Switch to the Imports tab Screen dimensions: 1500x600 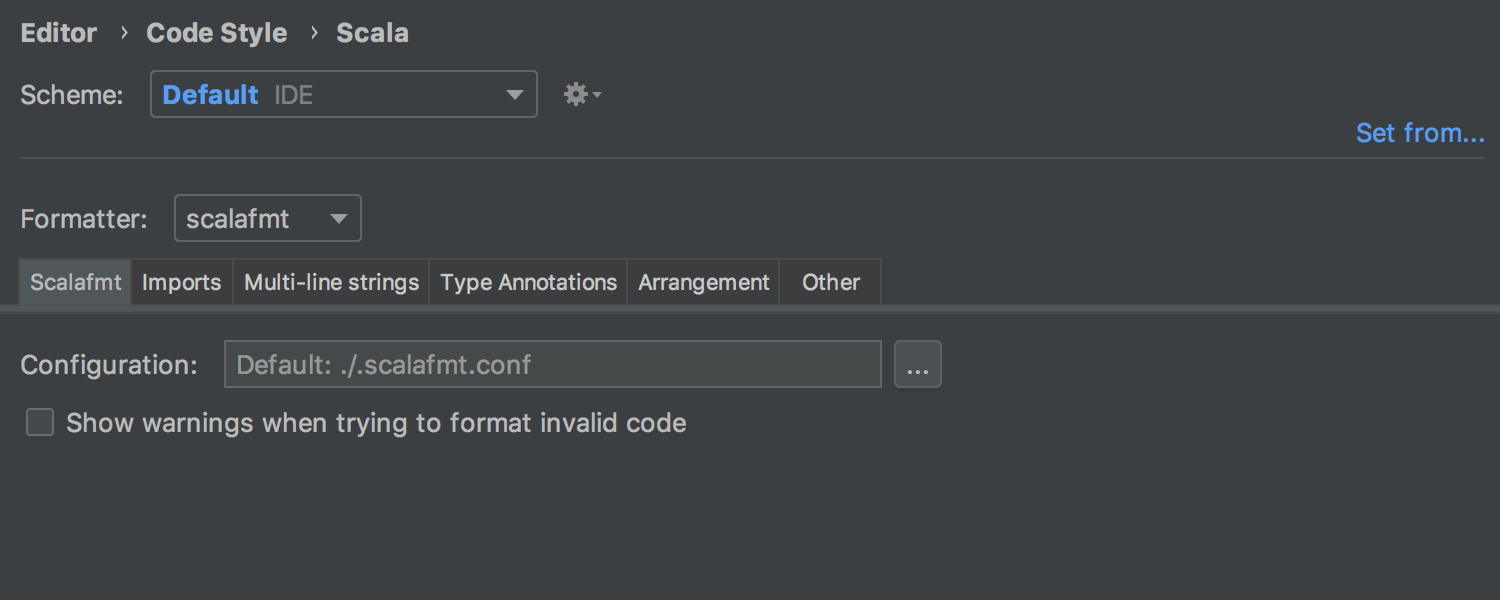click(182, 282)
